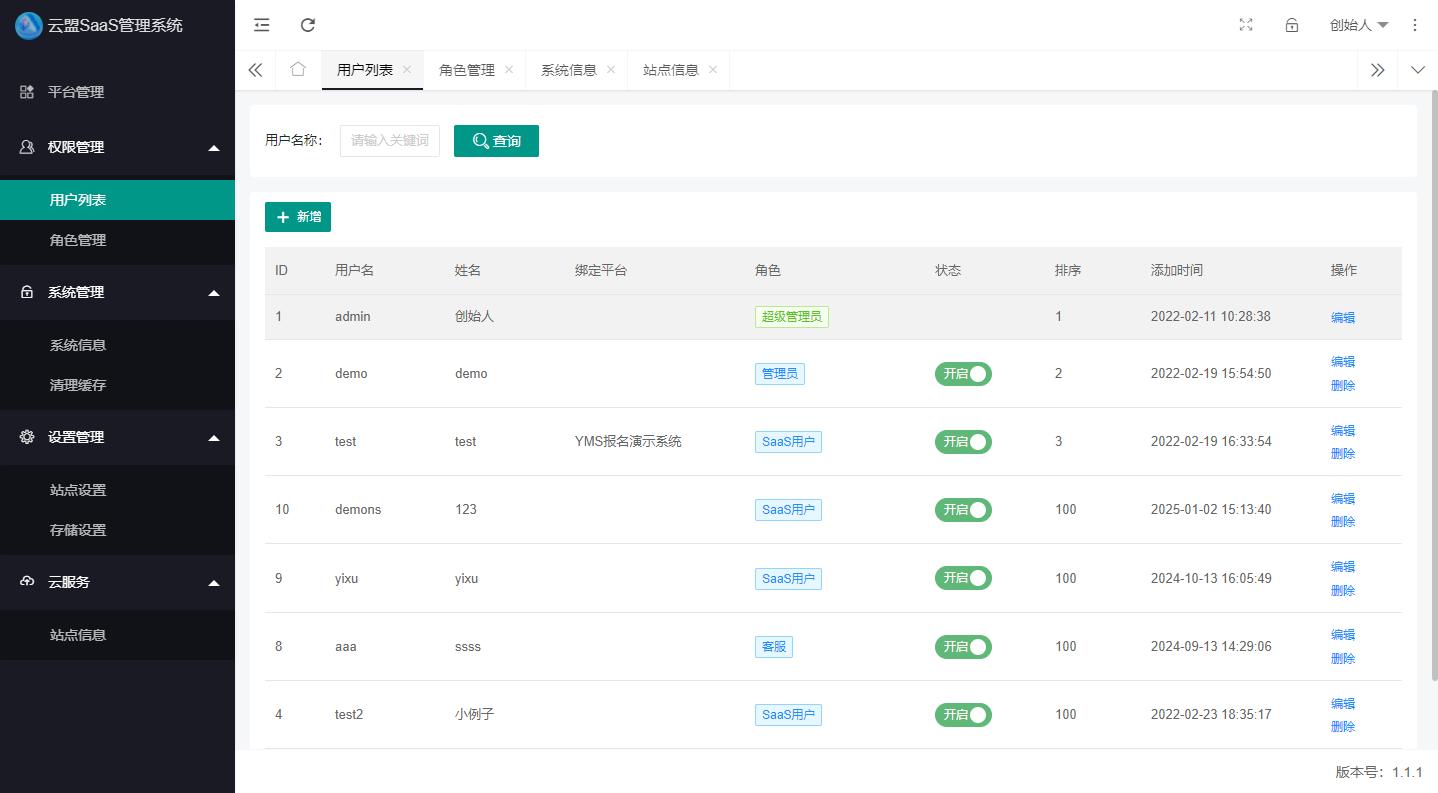Click the 新增 button to add a user
Viewport: 1438px width, 793px height.
(297, 217)
